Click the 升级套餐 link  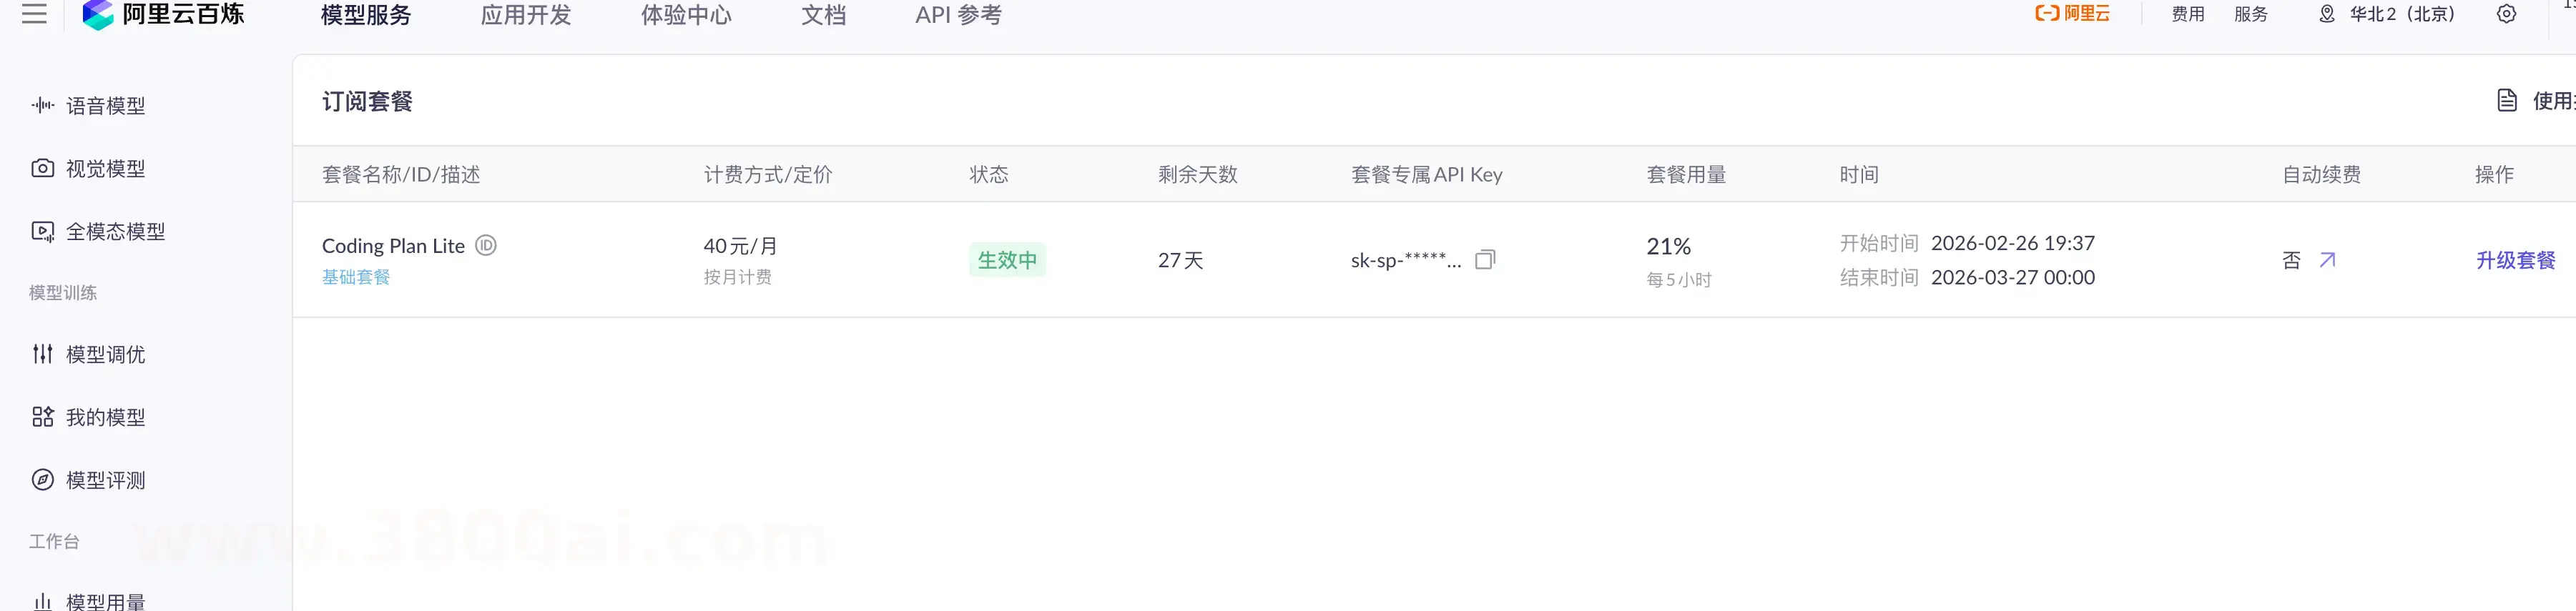[2515, 260]
